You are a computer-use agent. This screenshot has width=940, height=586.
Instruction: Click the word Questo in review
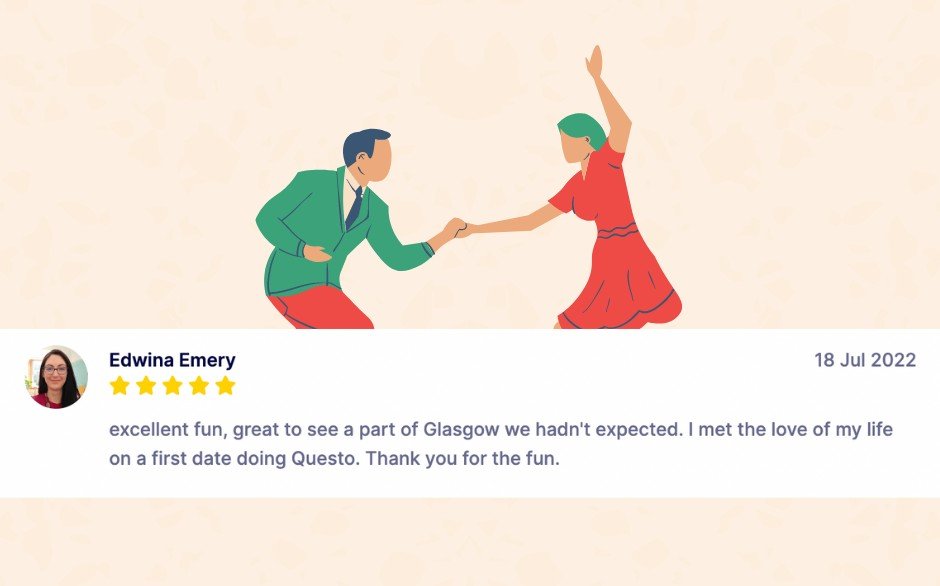coord(326,459)
